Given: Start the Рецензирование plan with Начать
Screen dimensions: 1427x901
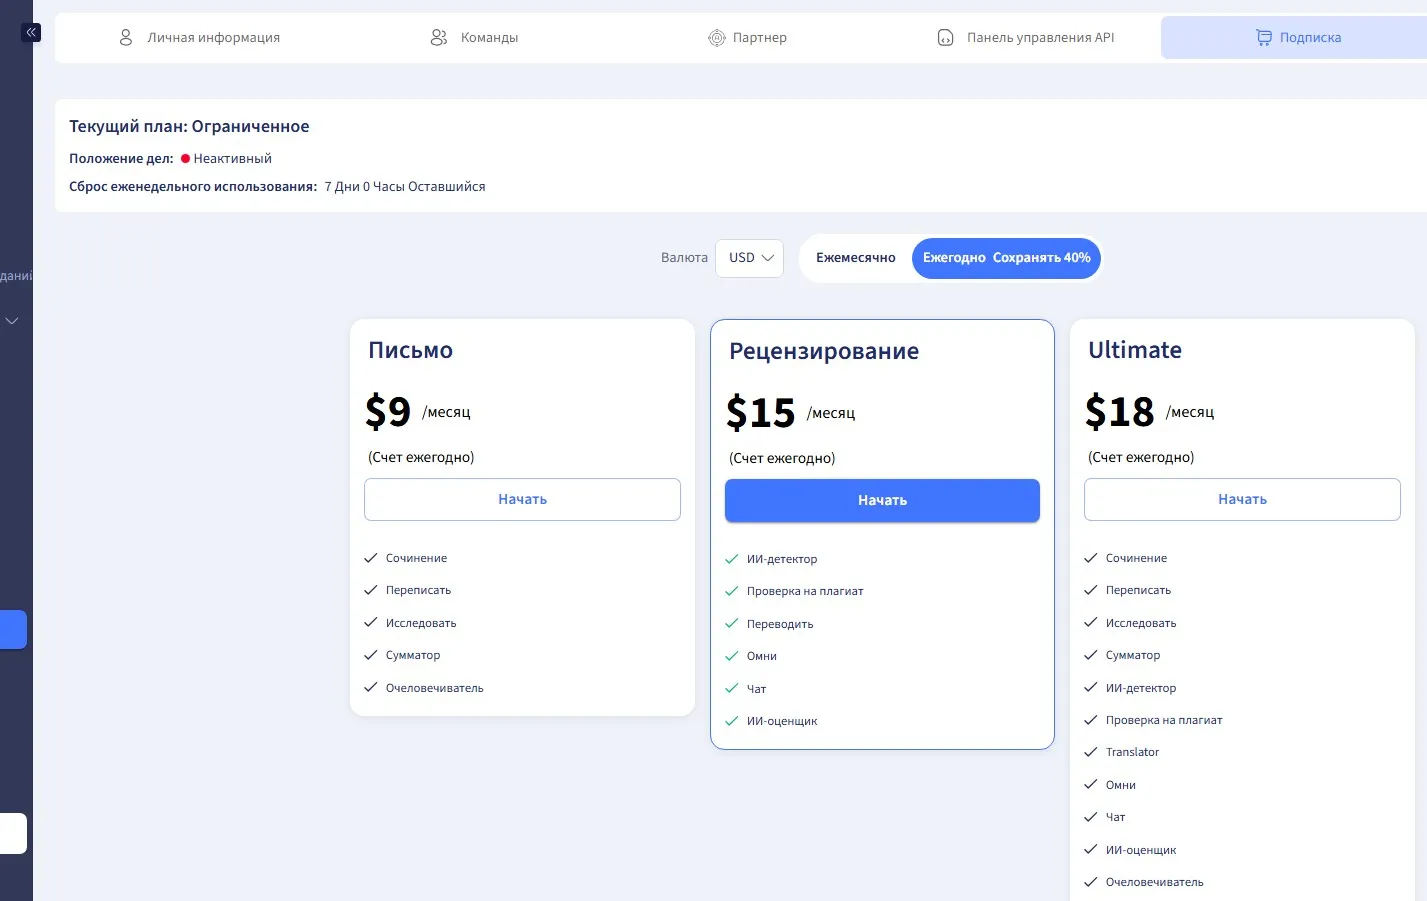Looking at the screenshot, I should (x=882, y=500).
